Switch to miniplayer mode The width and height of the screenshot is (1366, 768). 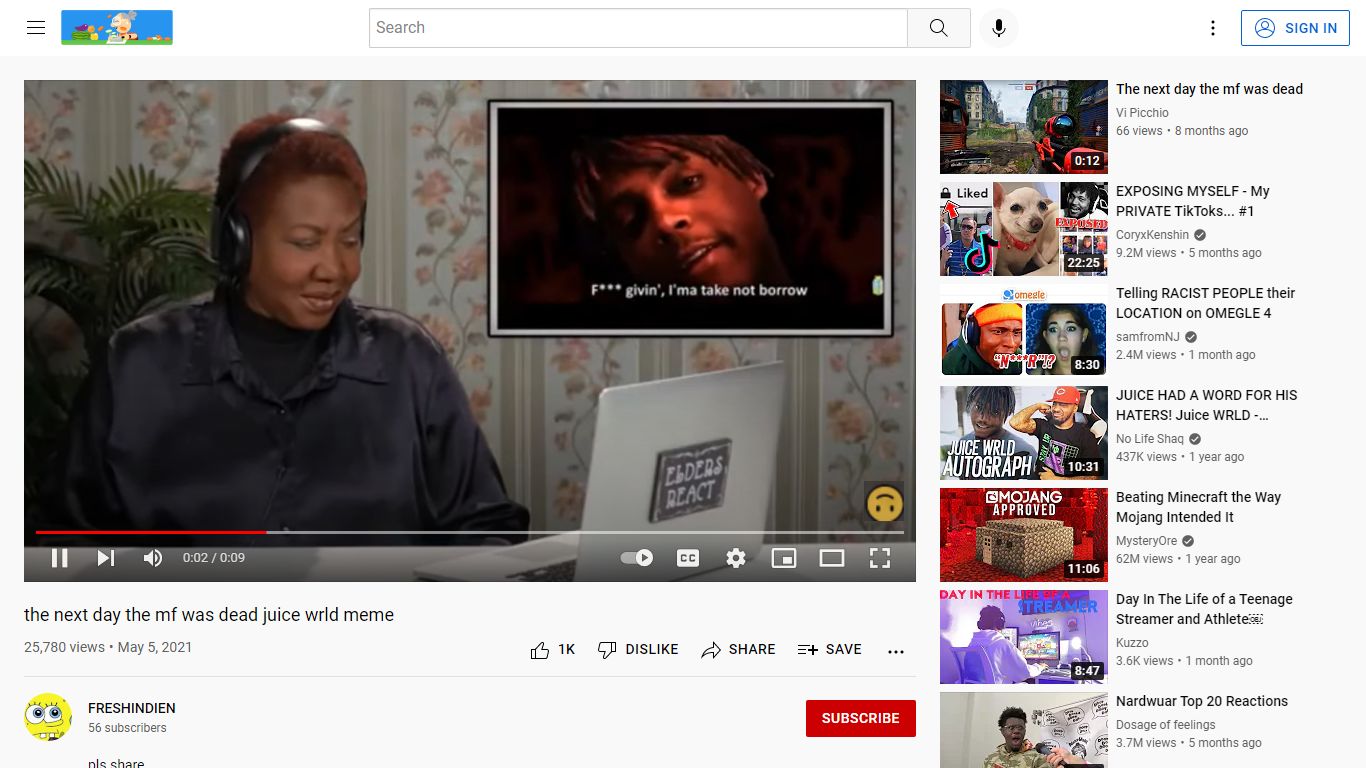tap(784, 558)
